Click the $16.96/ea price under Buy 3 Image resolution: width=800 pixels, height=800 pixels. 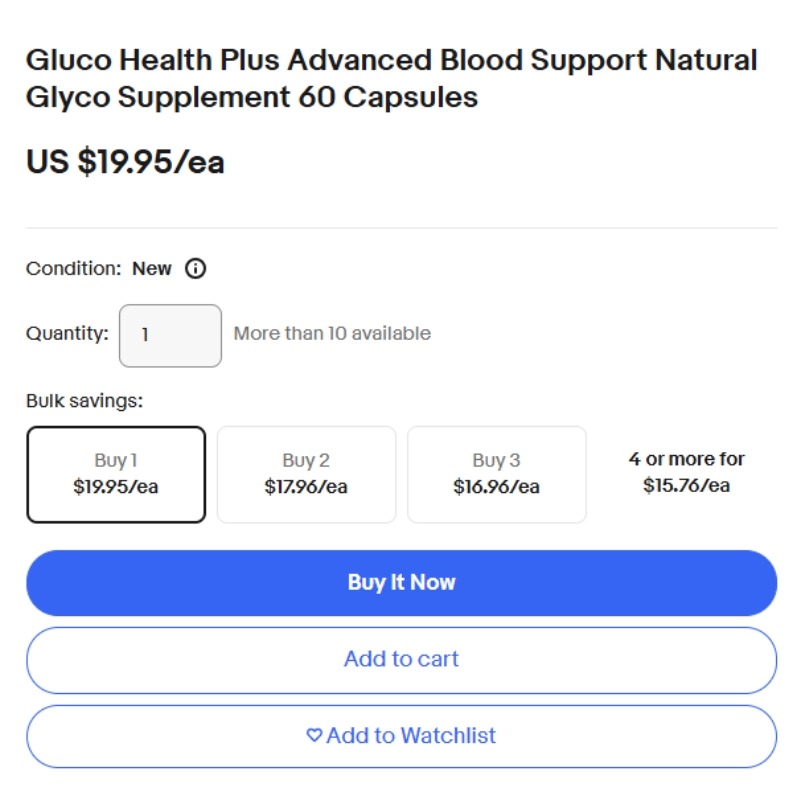496,487
